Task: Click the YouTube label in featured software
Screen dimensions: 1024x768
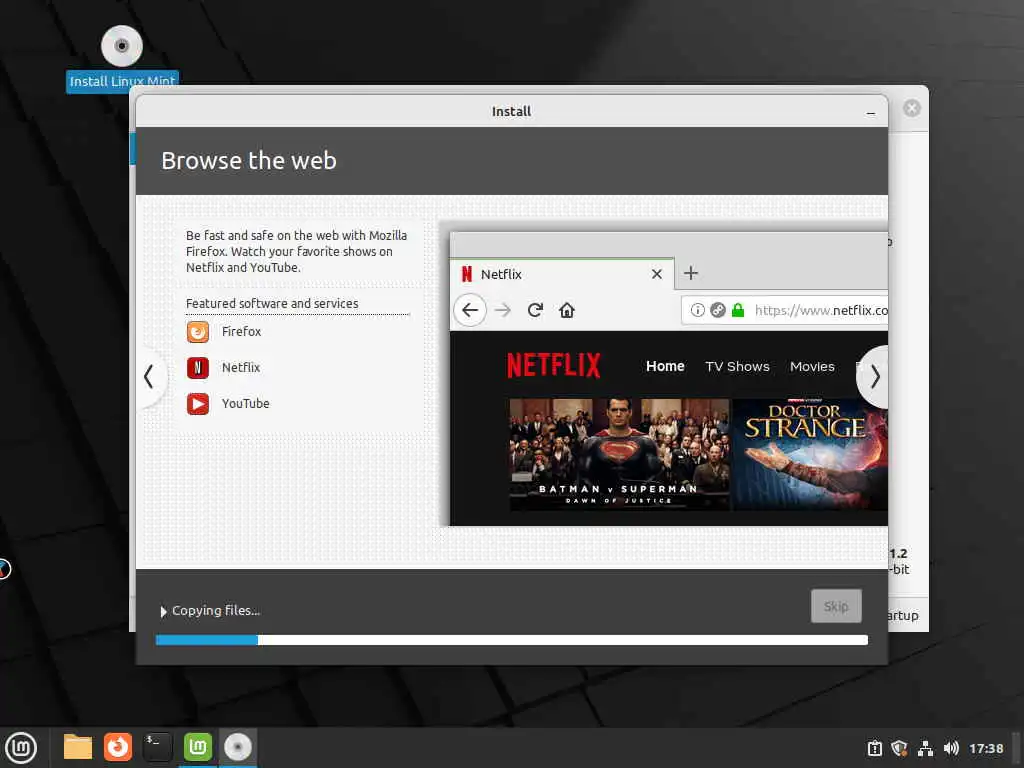Action: click(246, 404)
